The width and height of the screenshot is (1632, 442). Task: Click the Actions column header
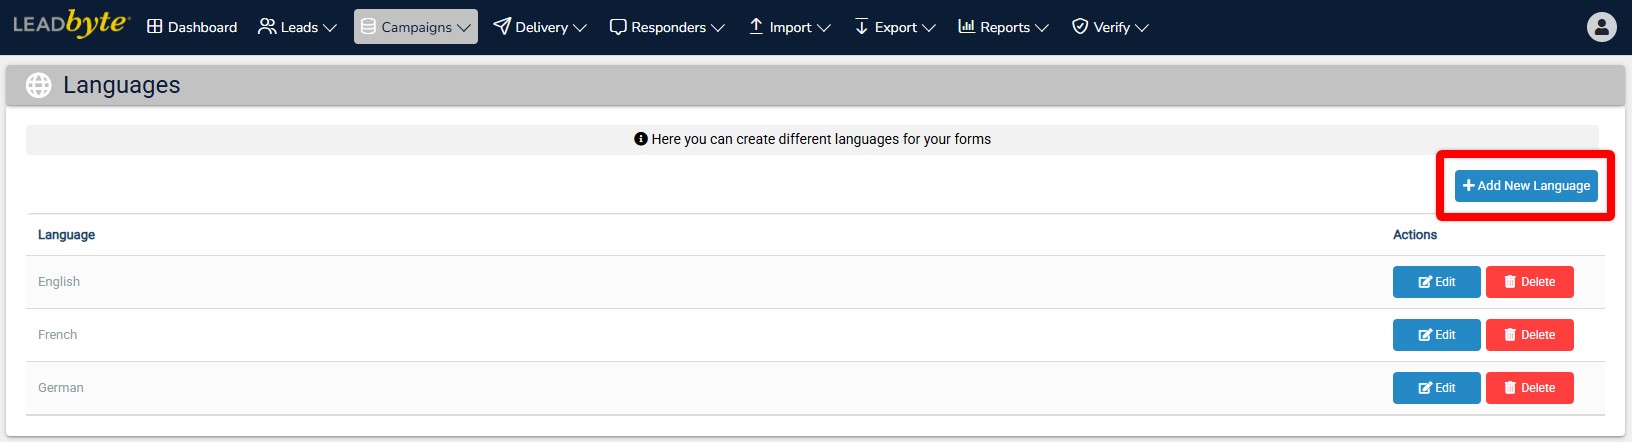(x=1415, y=235)
